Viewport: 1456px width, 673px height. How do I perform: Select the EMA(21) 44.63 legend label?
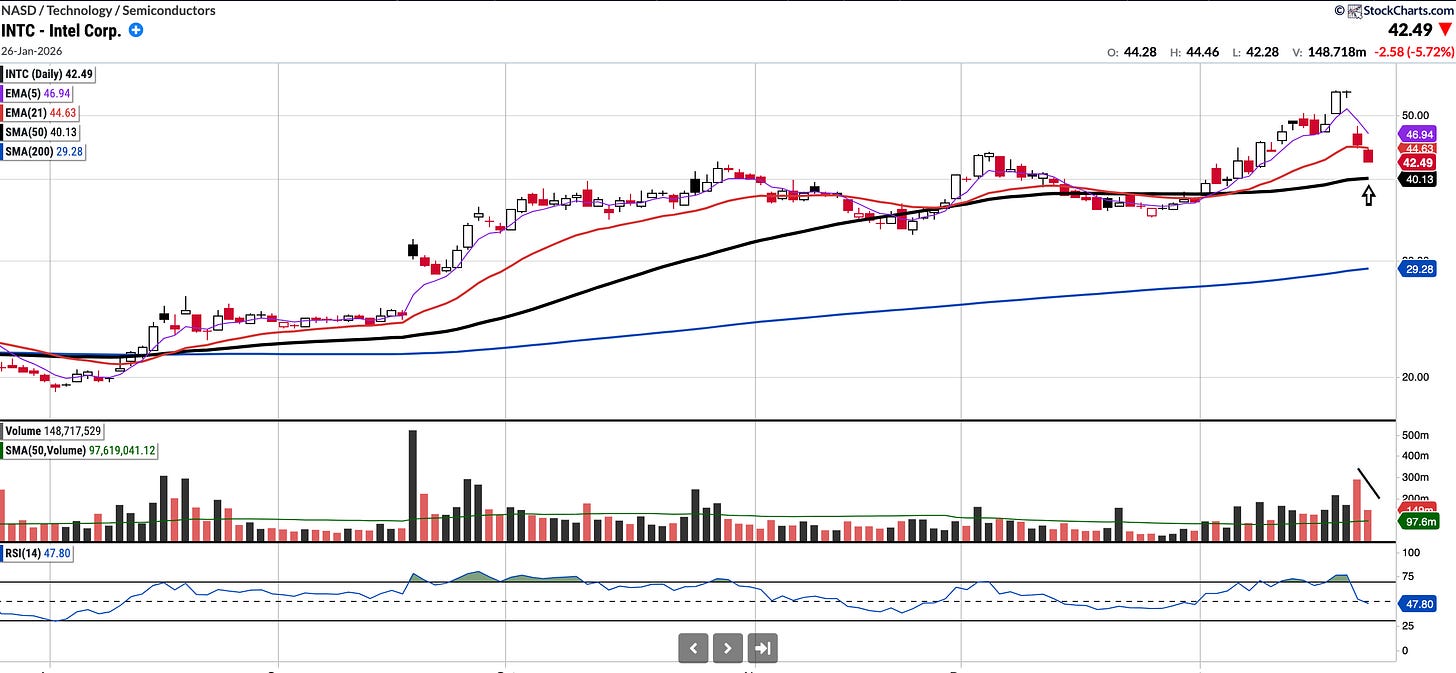[x=42, y=112]
